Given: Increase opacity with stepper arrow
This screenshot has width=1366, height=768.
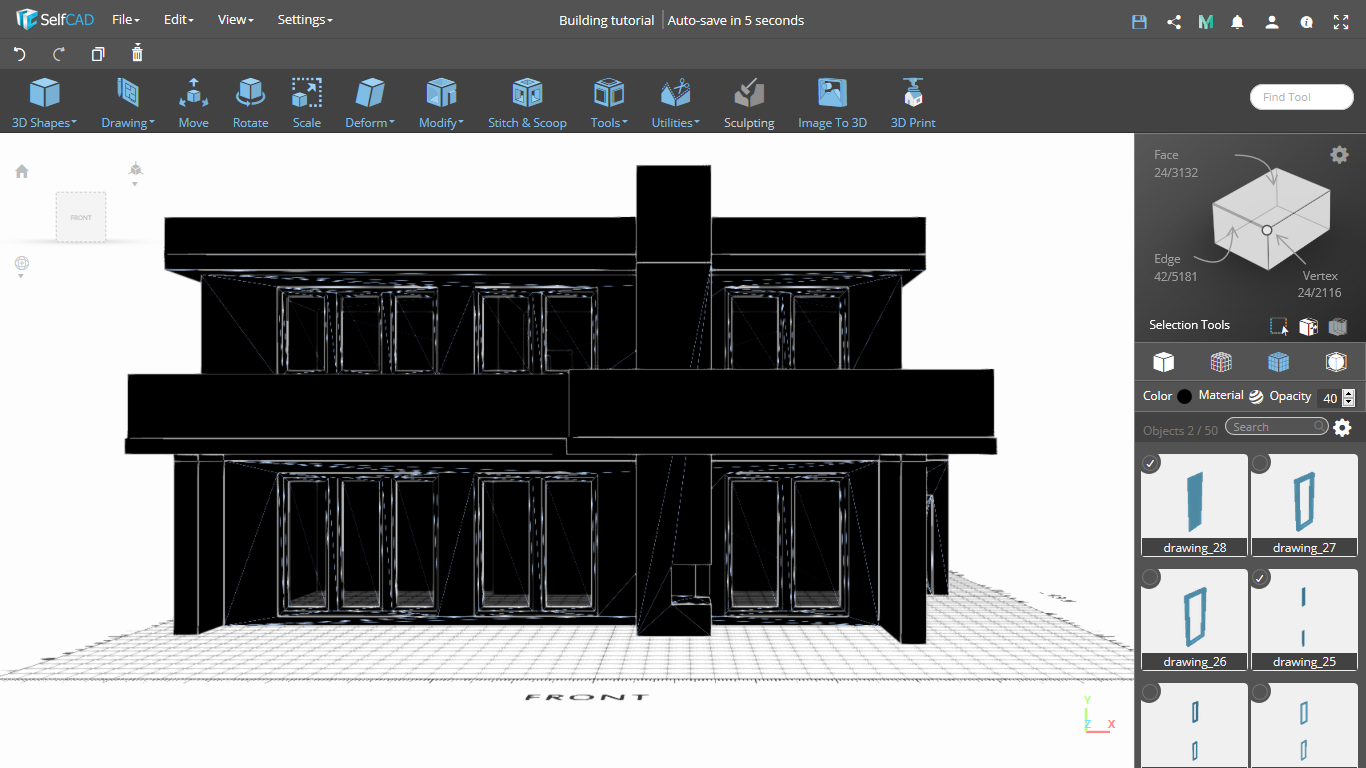Looking at the screenshot, I should (x=1348, y=393).
